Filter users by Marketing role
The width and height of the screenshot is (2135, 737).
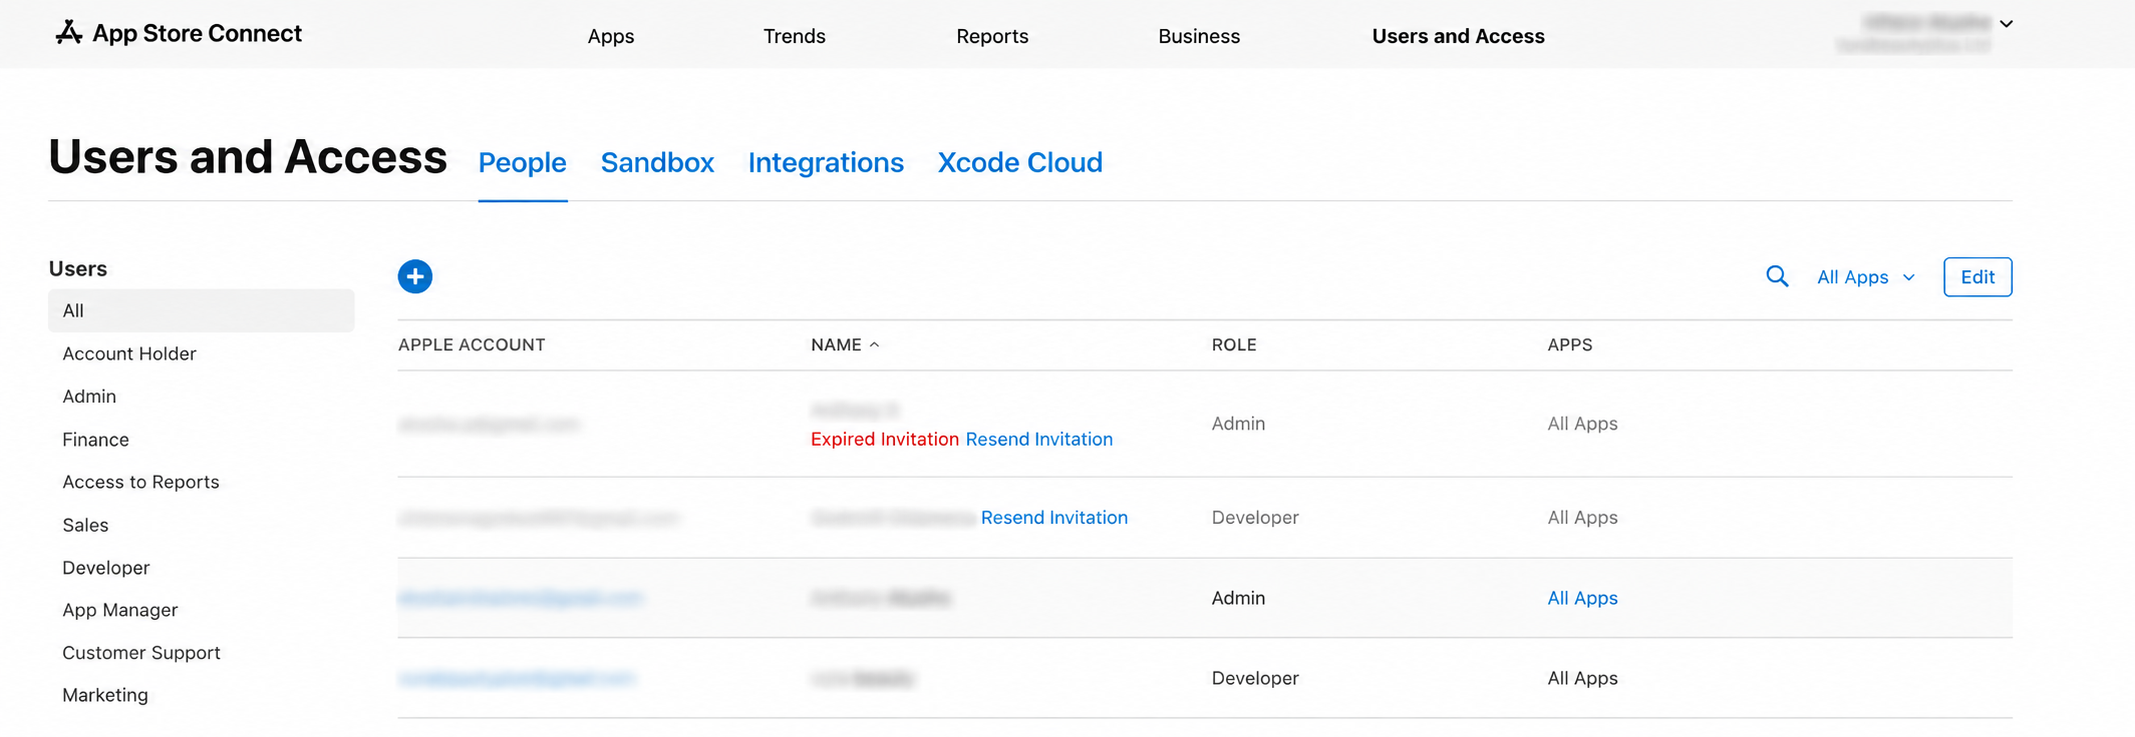[105, 695]
